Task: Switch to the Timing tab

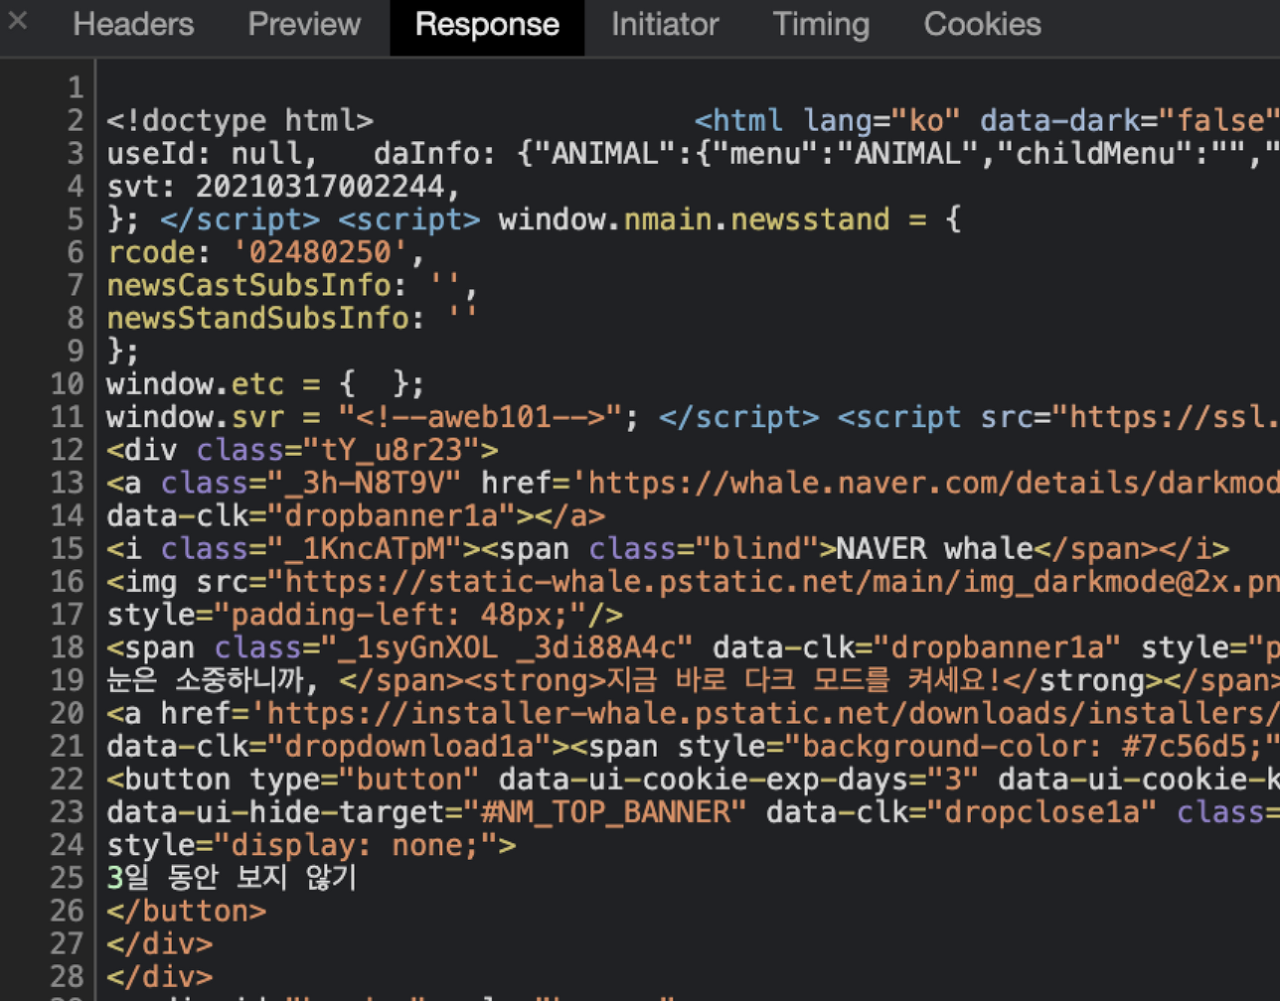Action: [821, 25]
